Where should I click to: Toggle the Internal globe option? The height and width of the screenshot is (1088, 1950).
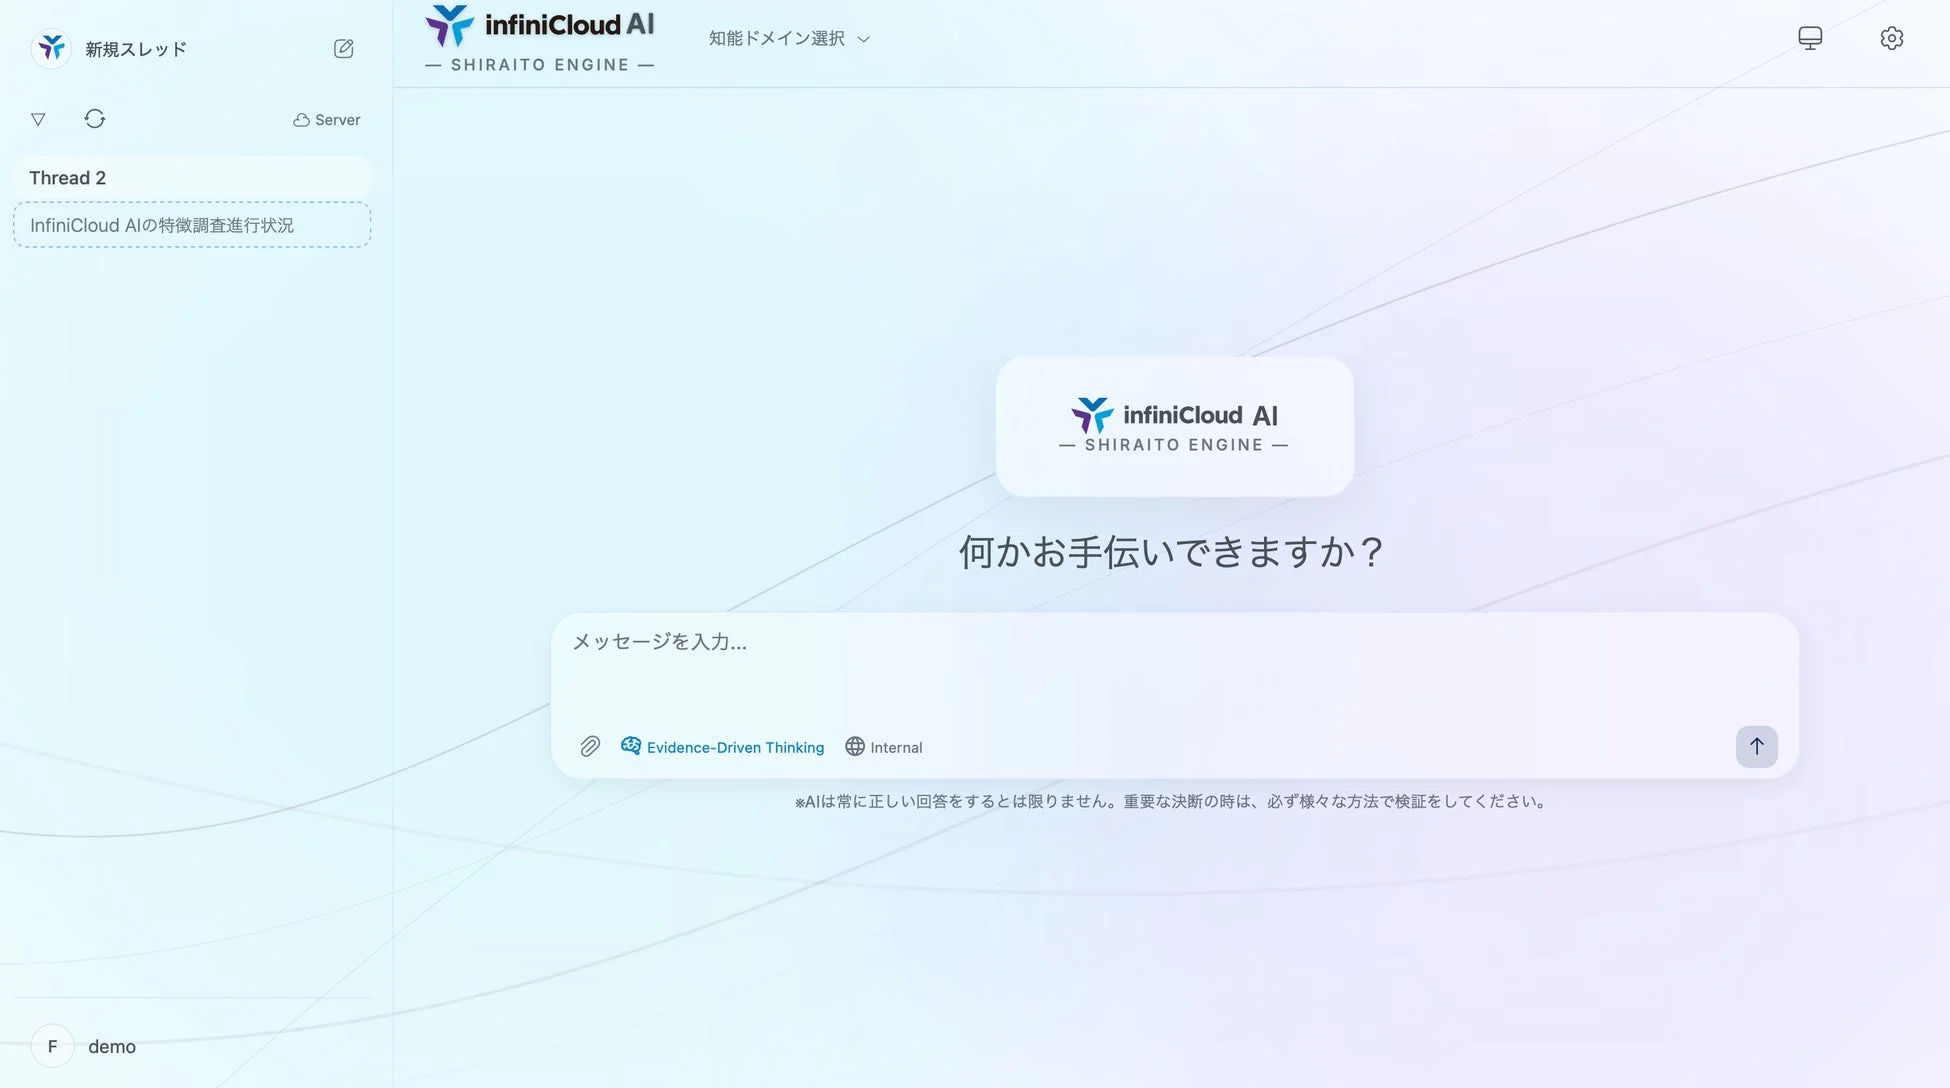click(884, 747)
